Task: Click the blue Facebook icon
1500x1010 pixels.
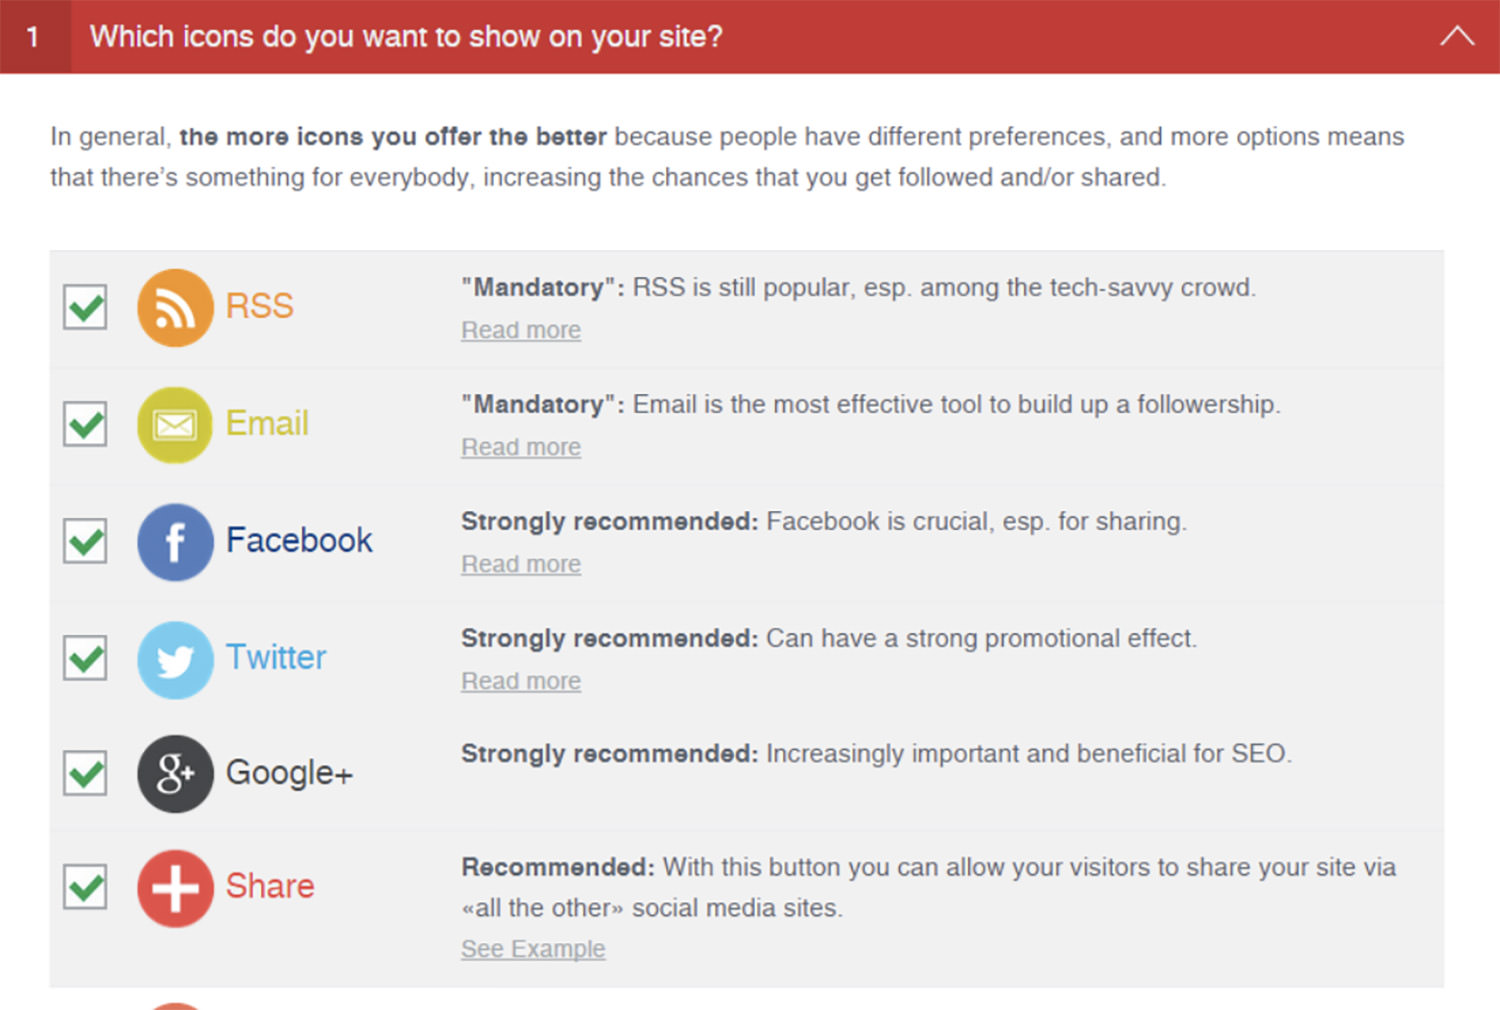Action: 175,542
